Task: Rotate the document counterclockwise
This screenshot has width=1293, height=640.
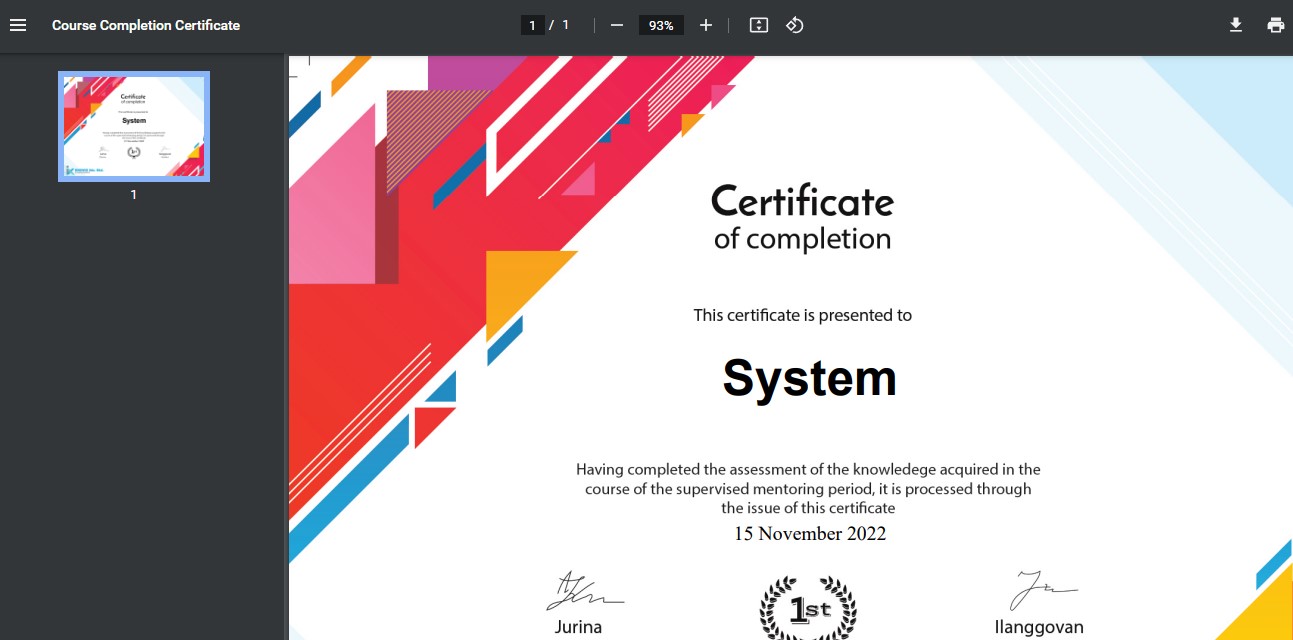Action: point(795,25)
